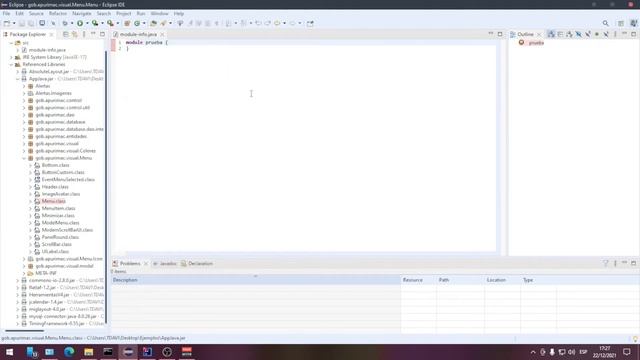Switch to the Declaration tab
The height and width of the screenshot is (360, 640).
197,264
